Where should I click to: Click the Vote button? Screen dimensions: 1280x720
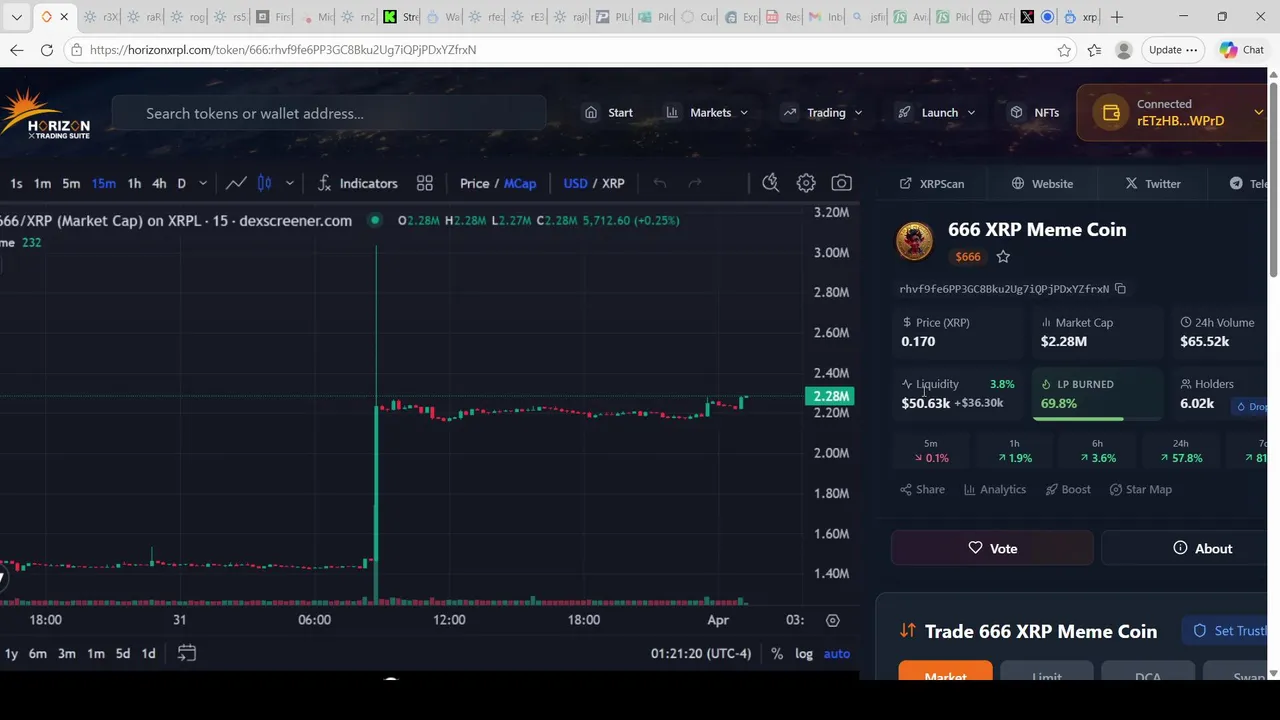[993, 548]
